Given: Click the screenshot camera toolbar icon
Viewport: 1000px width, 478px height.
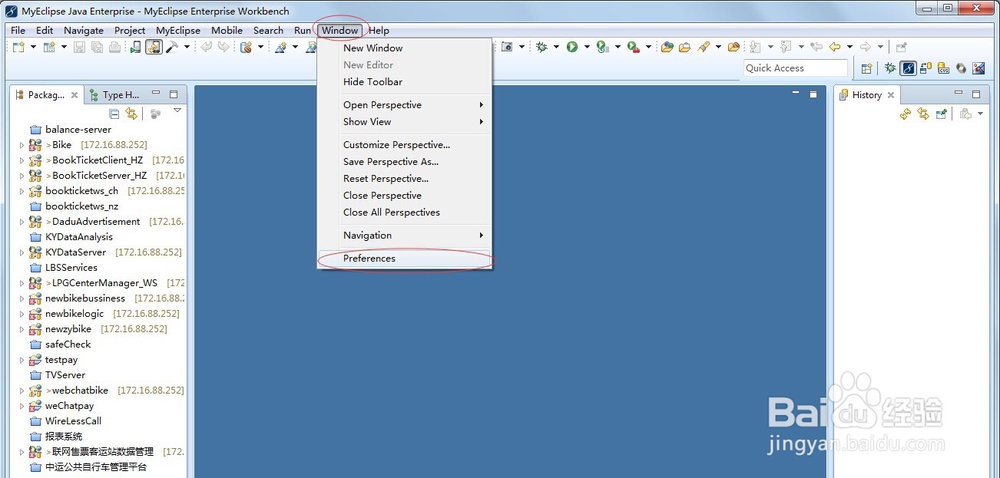Looking at the screenshot, I should pos(507,47).
